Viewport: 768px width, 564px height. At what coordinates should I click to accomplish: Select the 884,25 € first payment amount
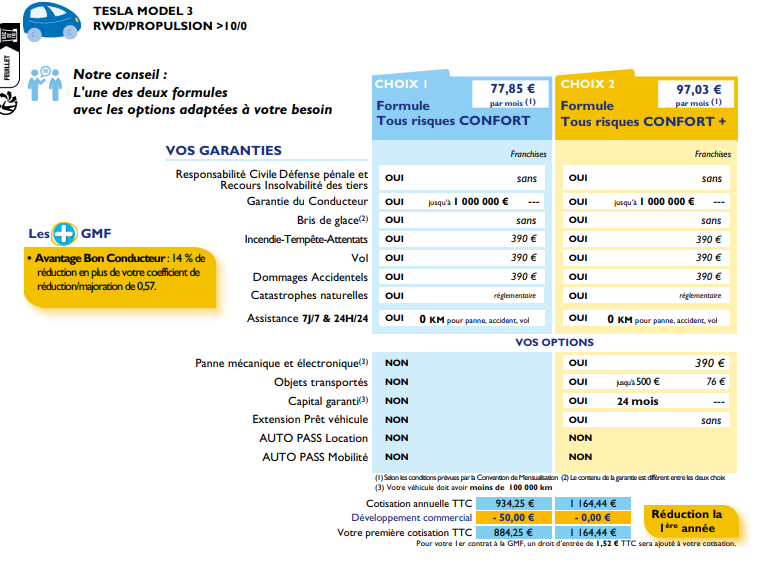514,533
